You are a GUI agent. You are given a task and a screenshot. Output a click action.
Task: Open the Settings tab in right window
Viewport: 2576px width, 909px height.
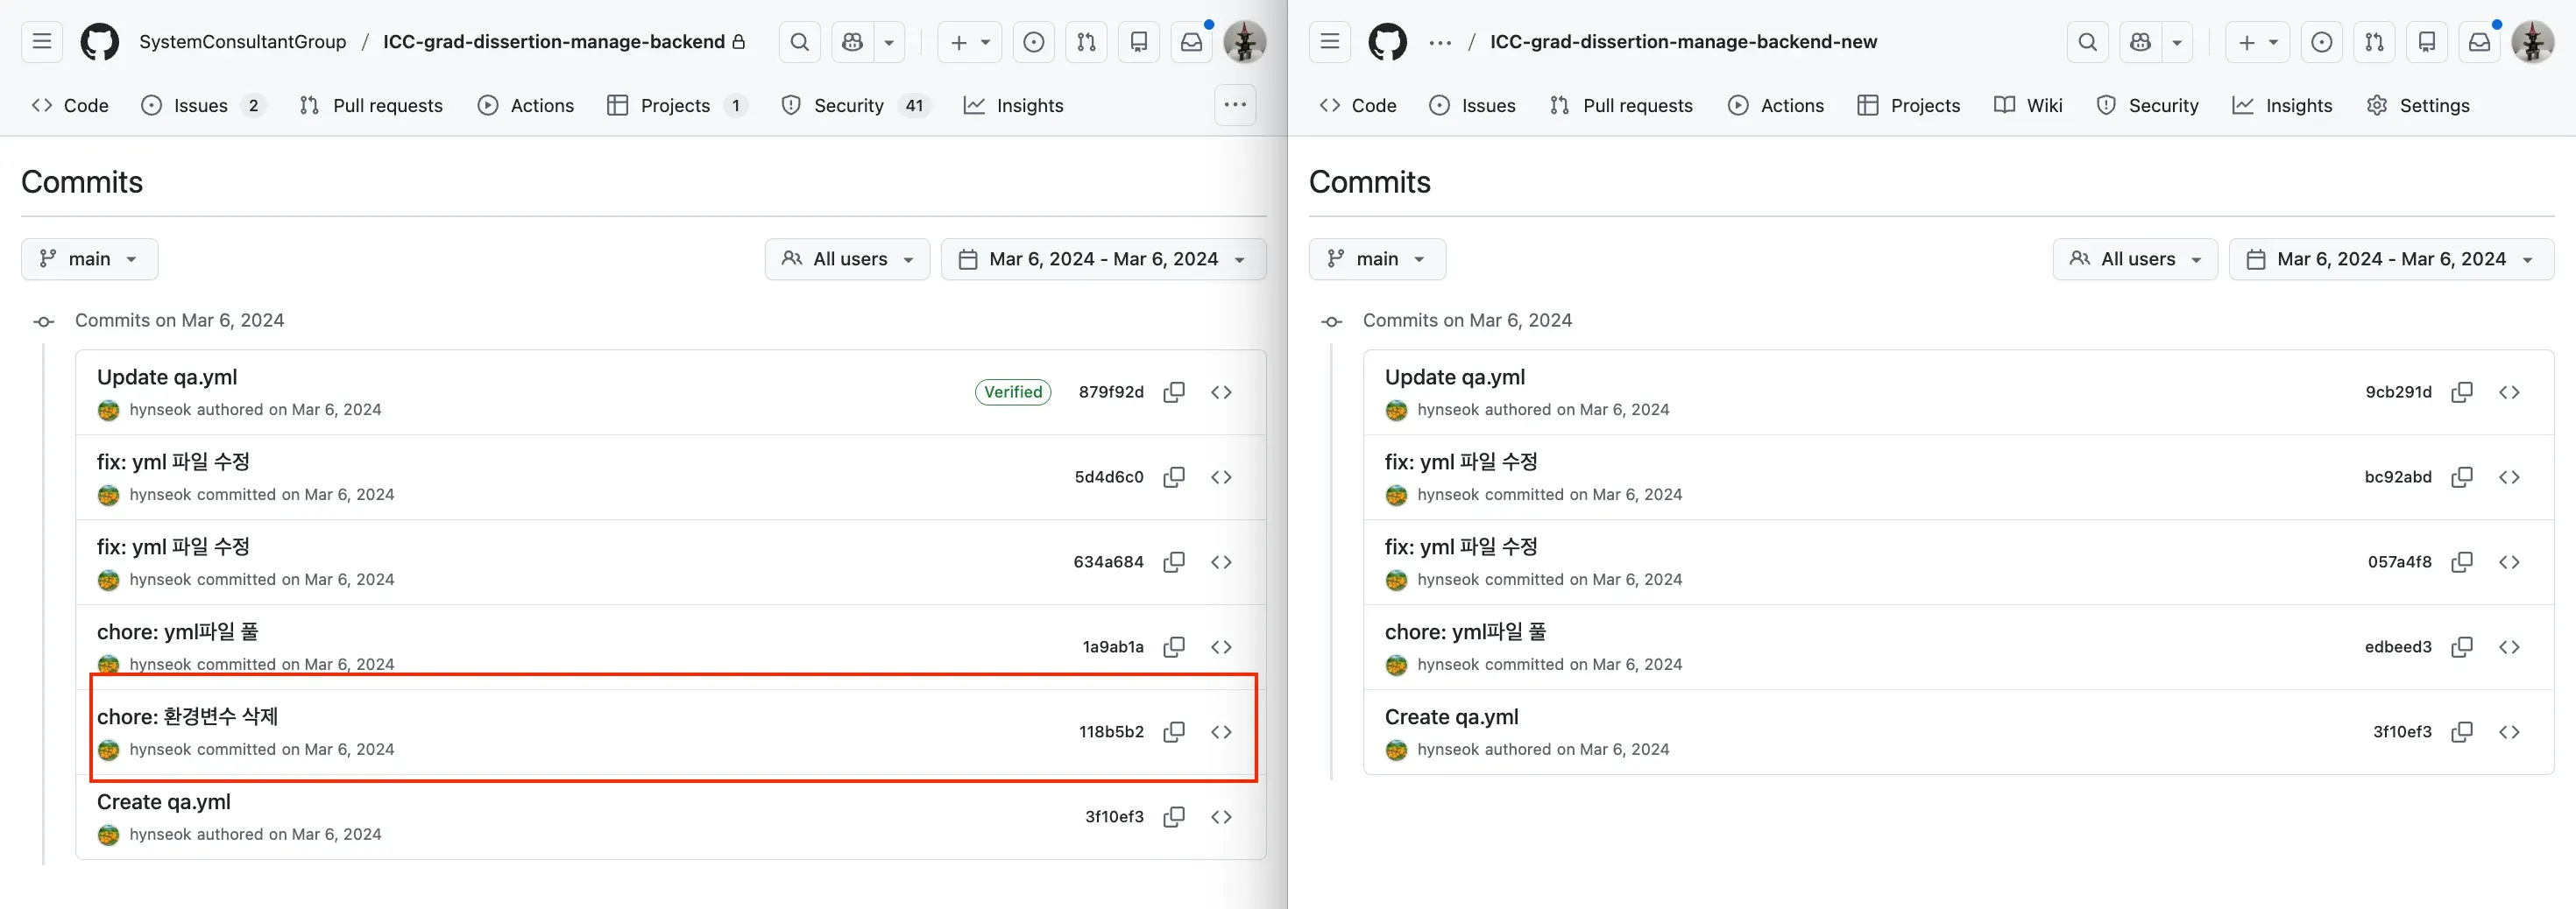pos(2418,105)
